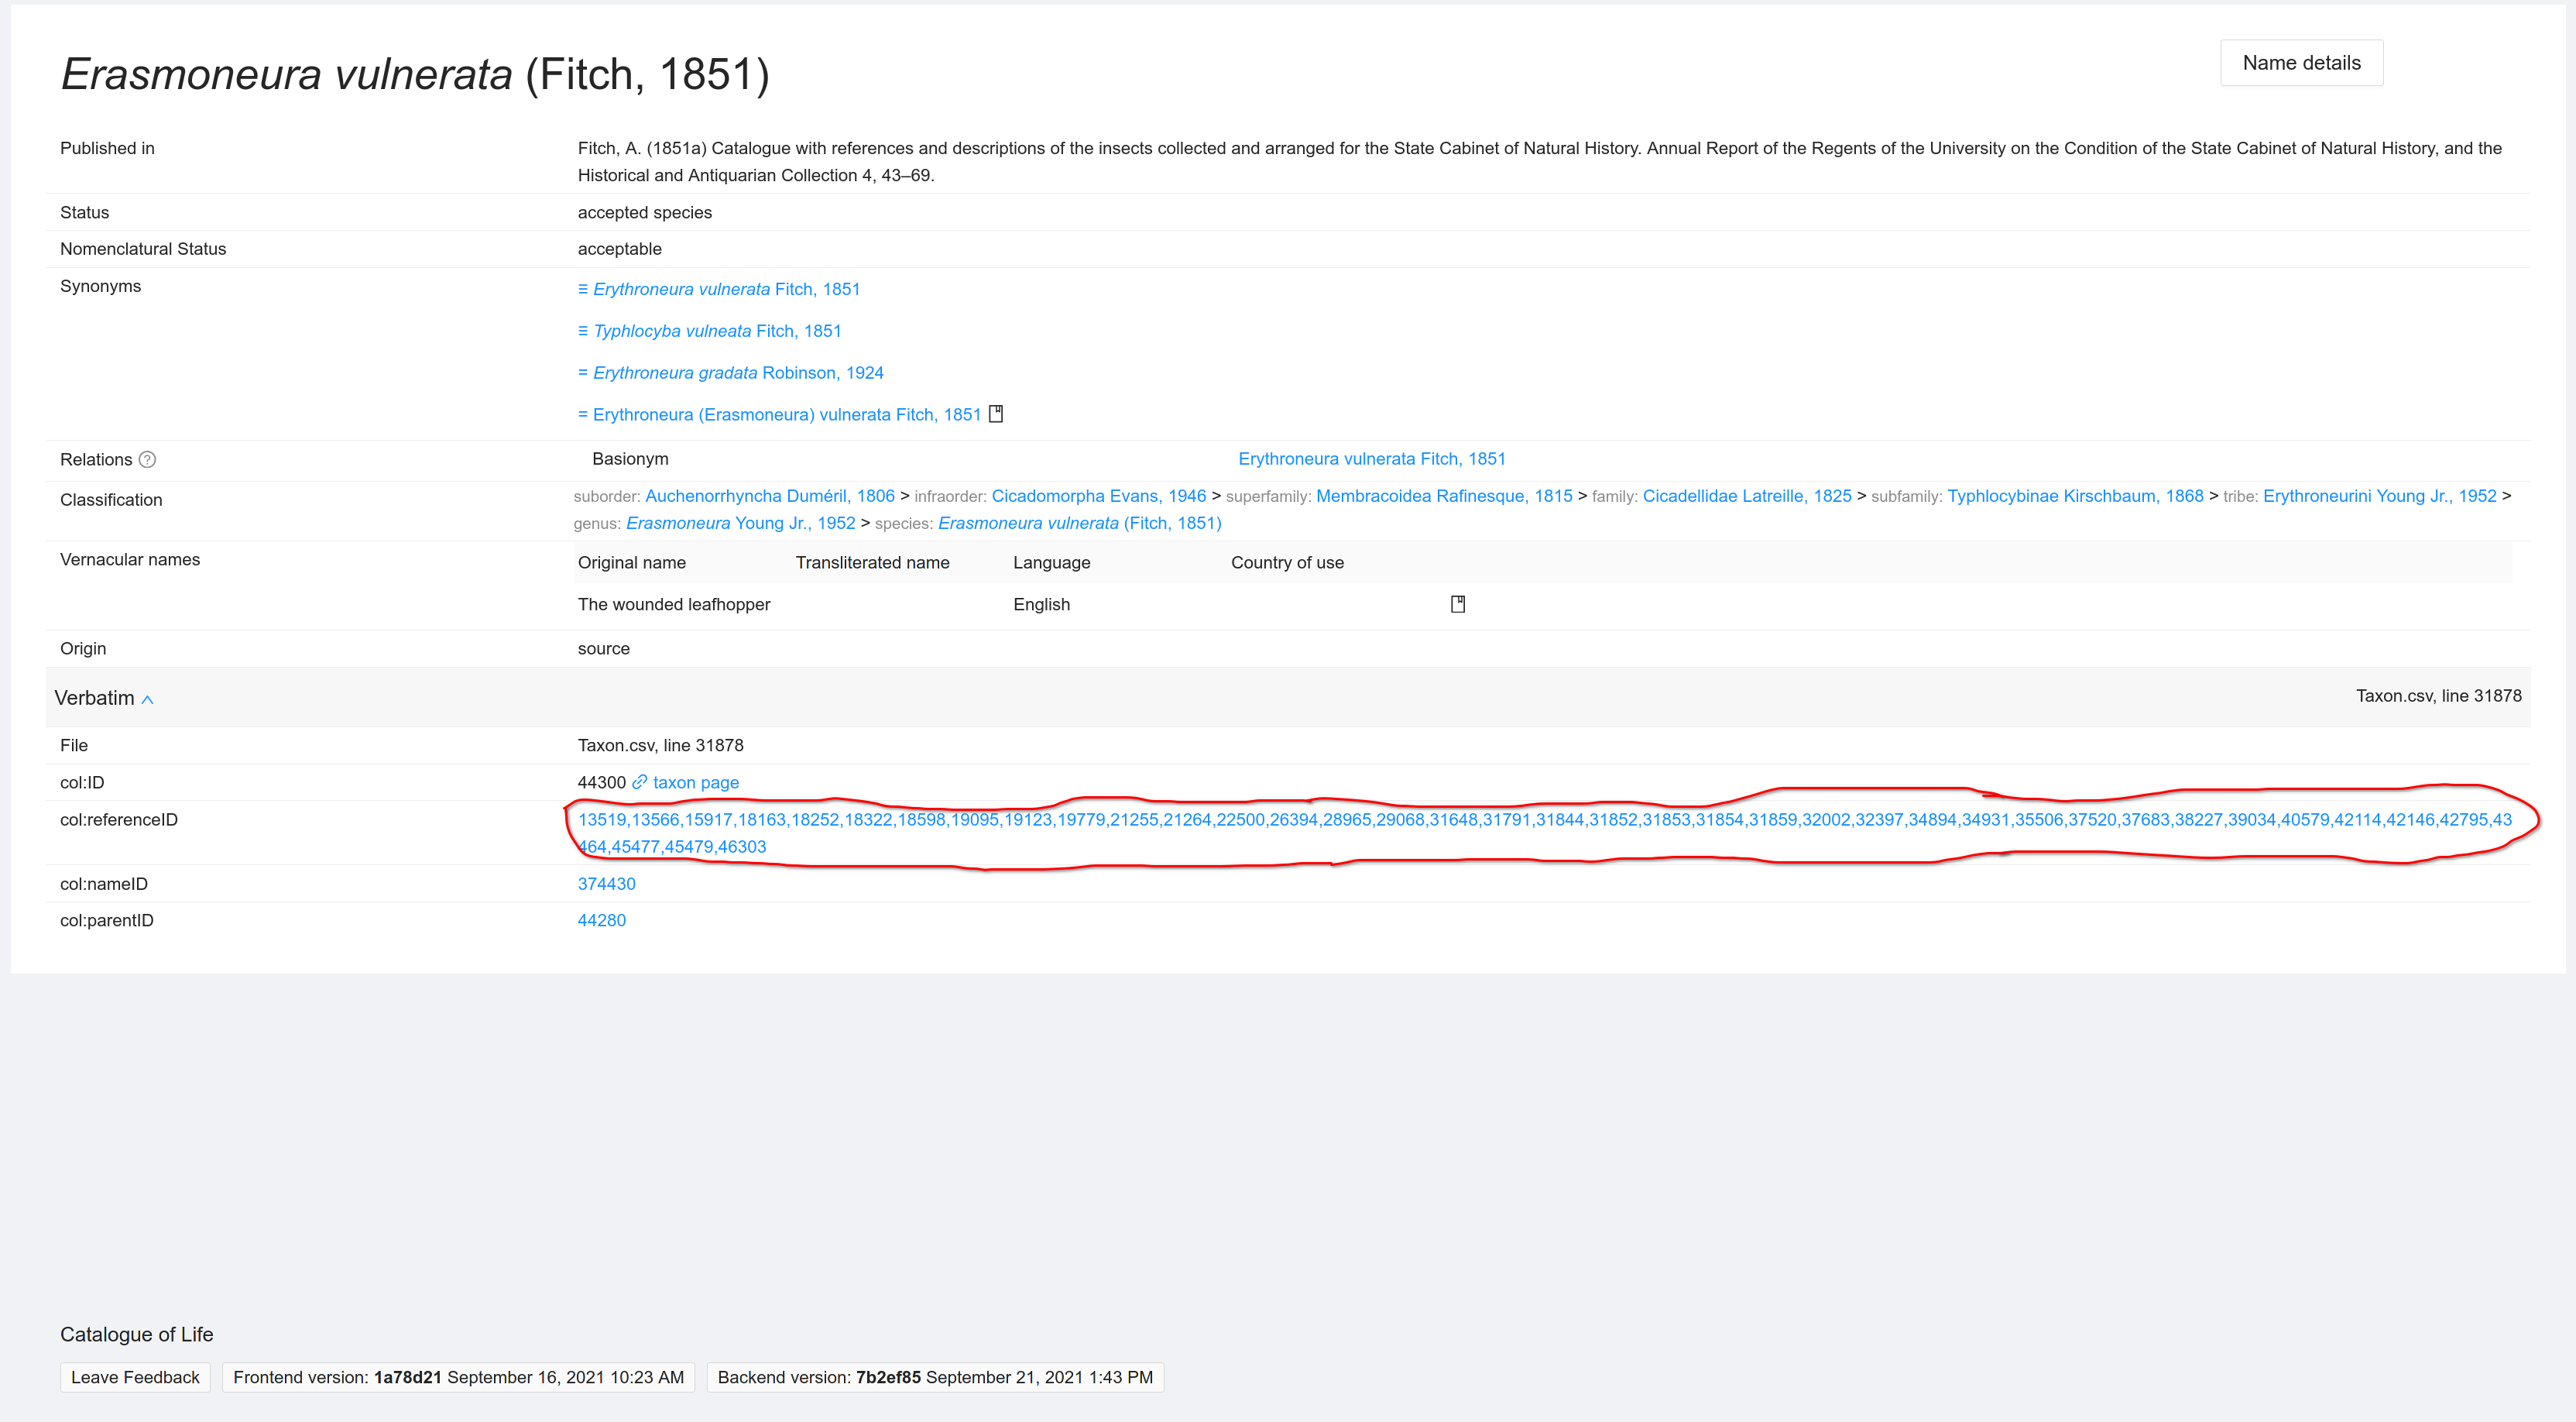Open subfamily Typhlocybinae Kirschbaum, 1868

[x=2076, y=495]
